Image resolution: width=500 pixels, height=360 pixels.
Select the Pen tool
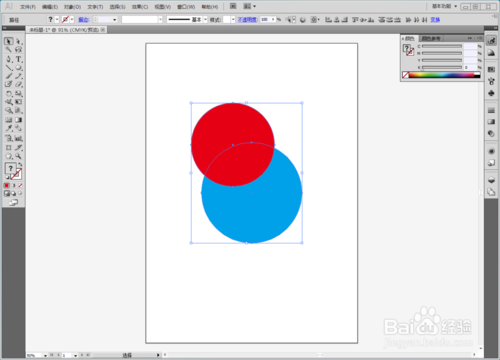[9, 59]
